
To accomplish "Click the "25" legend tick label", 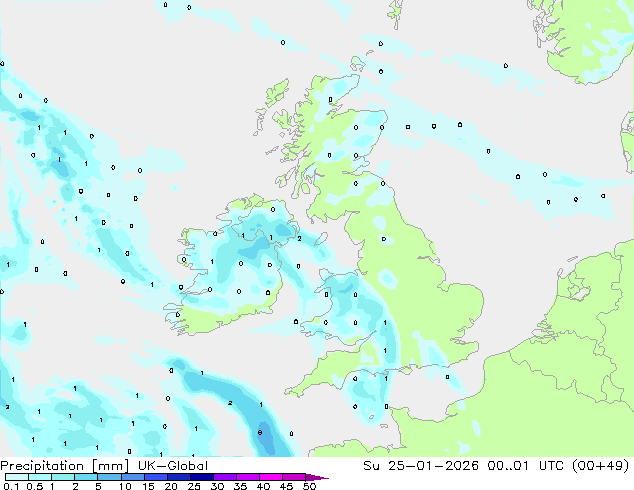I will (x=194, y=486).
